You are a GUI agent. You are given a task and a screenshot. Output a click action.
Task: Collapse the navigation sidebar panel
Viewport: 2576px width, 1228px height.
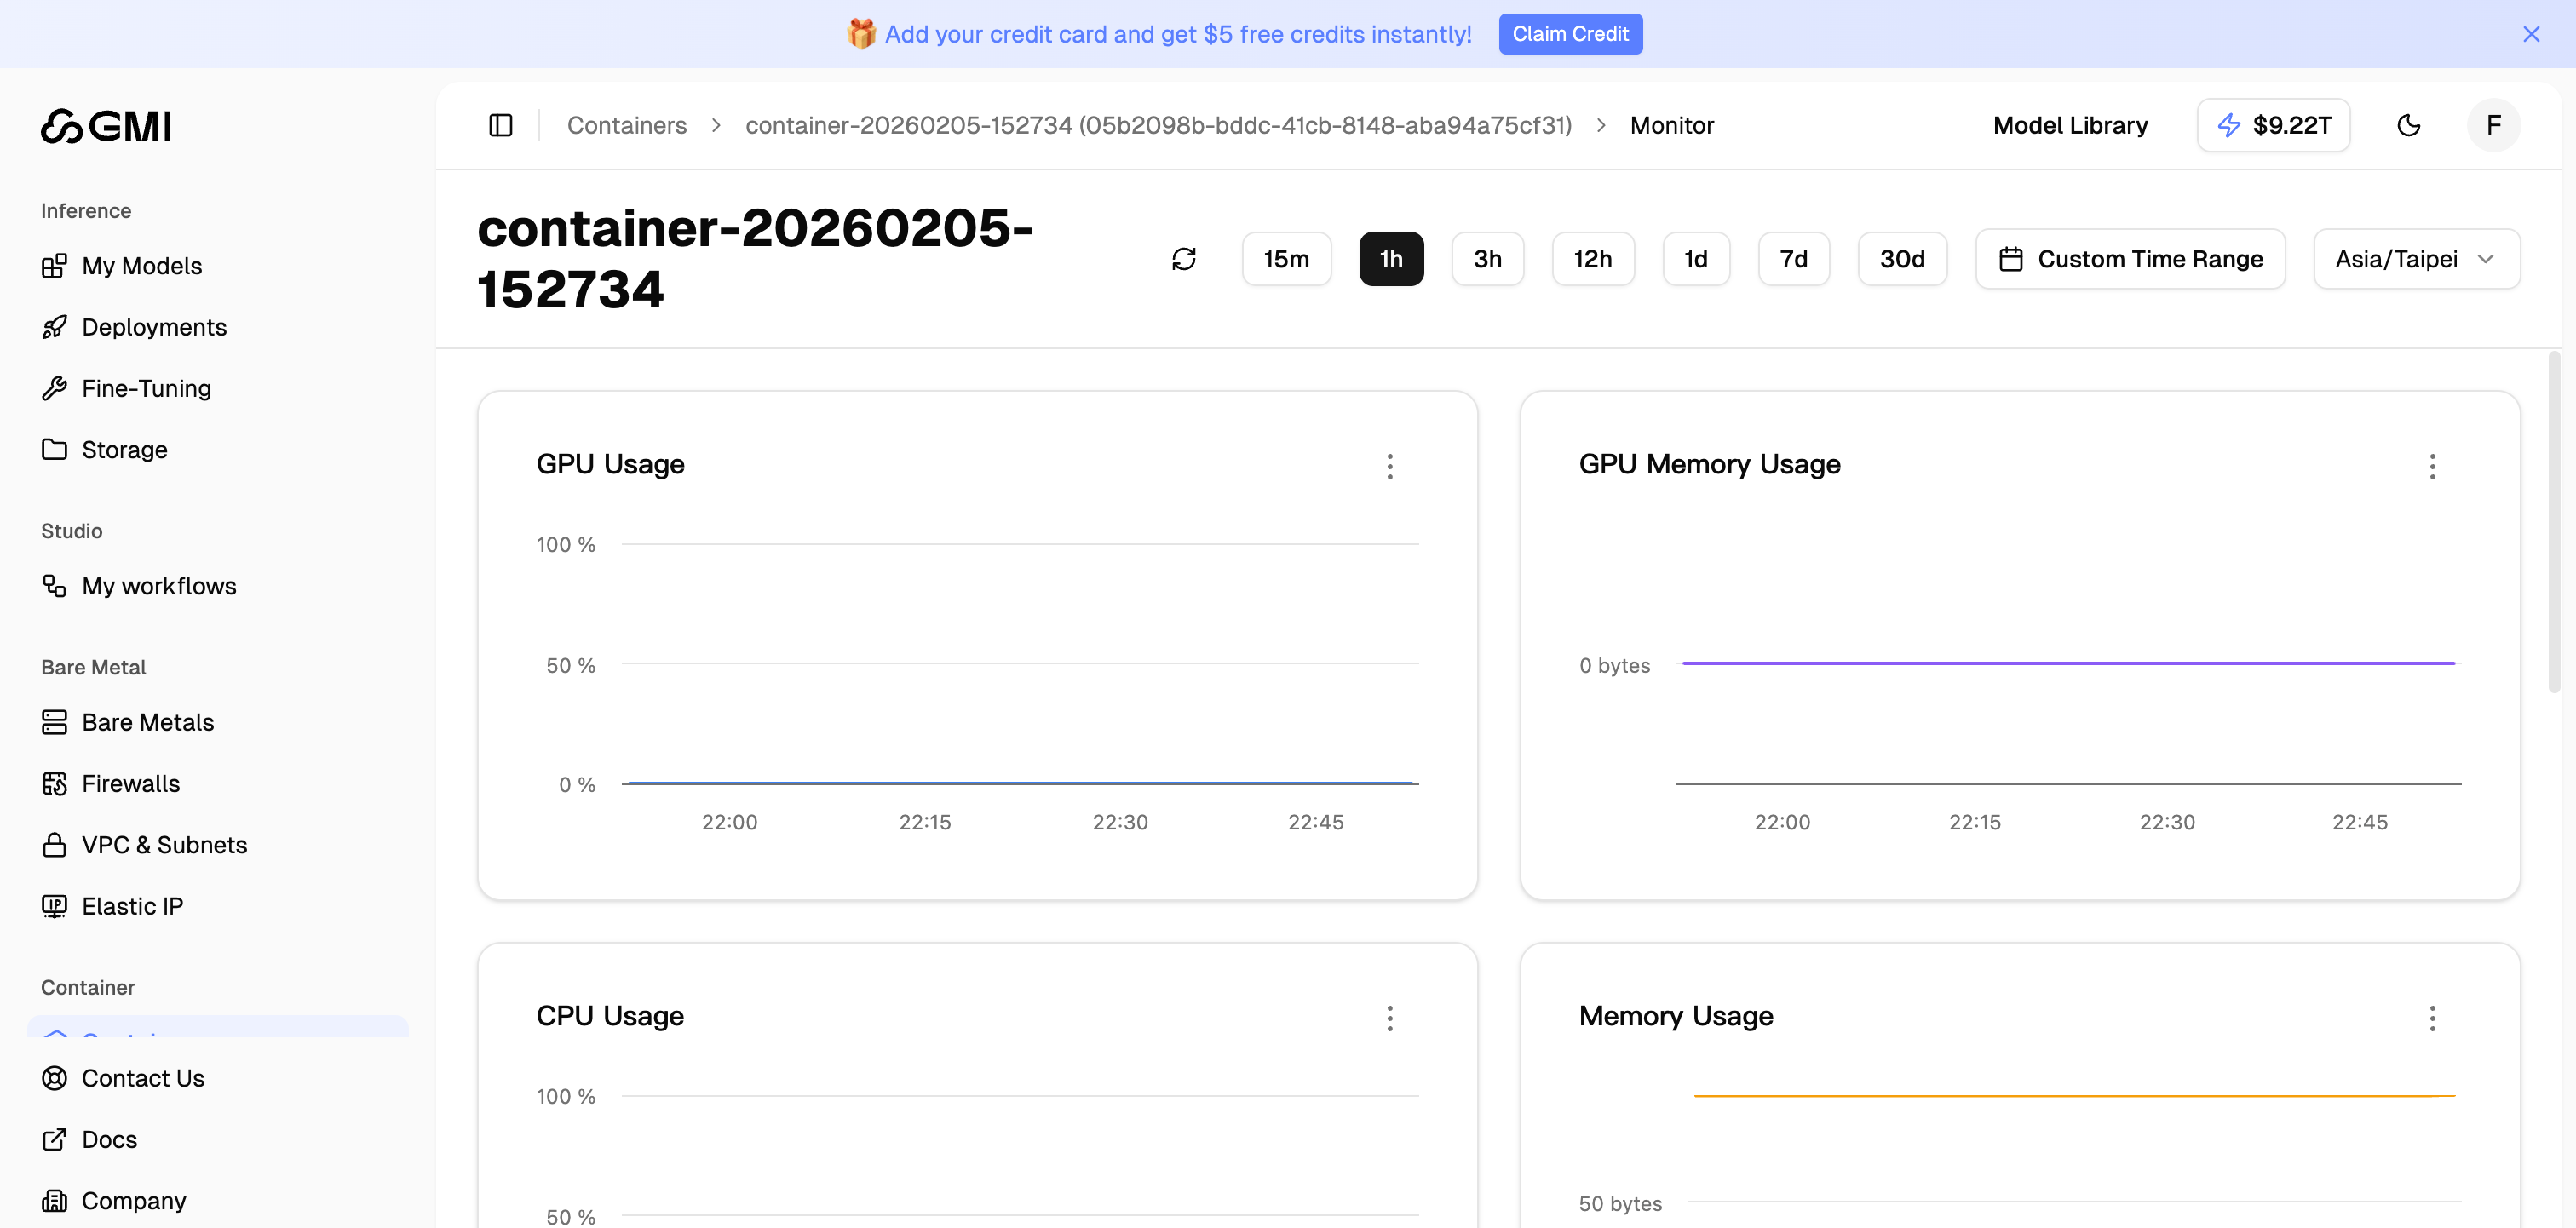[x=500, y=125]
